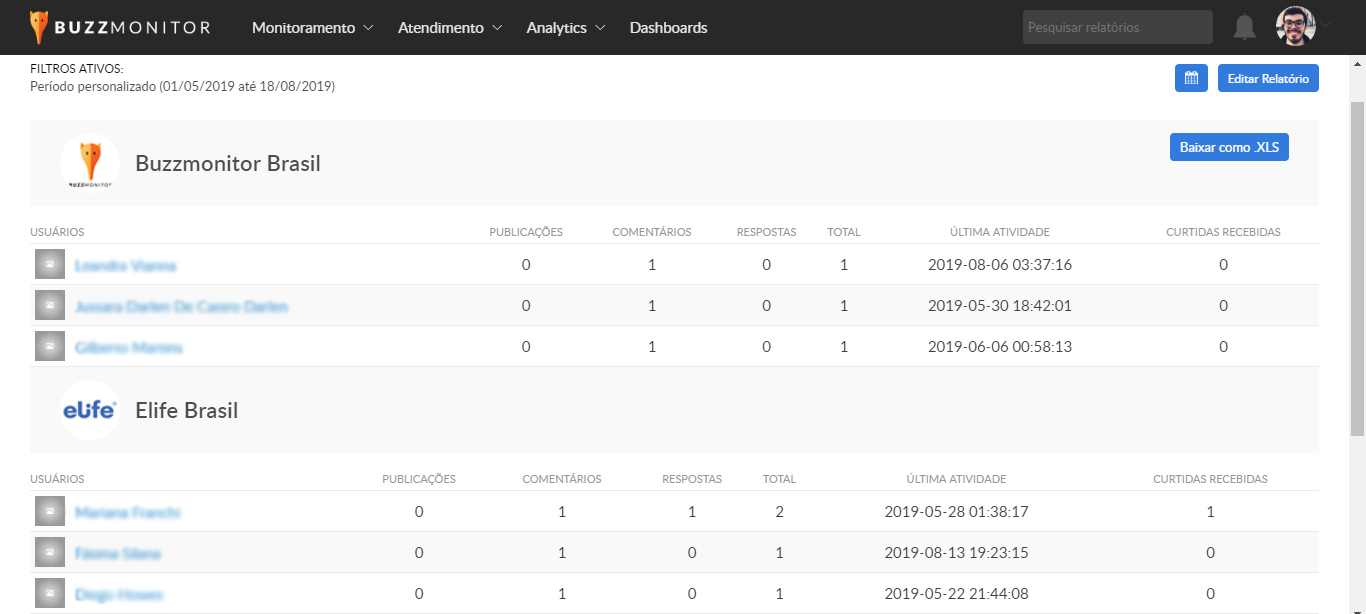The image size is (1366, 614).
Task: Go to Dashboards
Action: click(668, 28)
